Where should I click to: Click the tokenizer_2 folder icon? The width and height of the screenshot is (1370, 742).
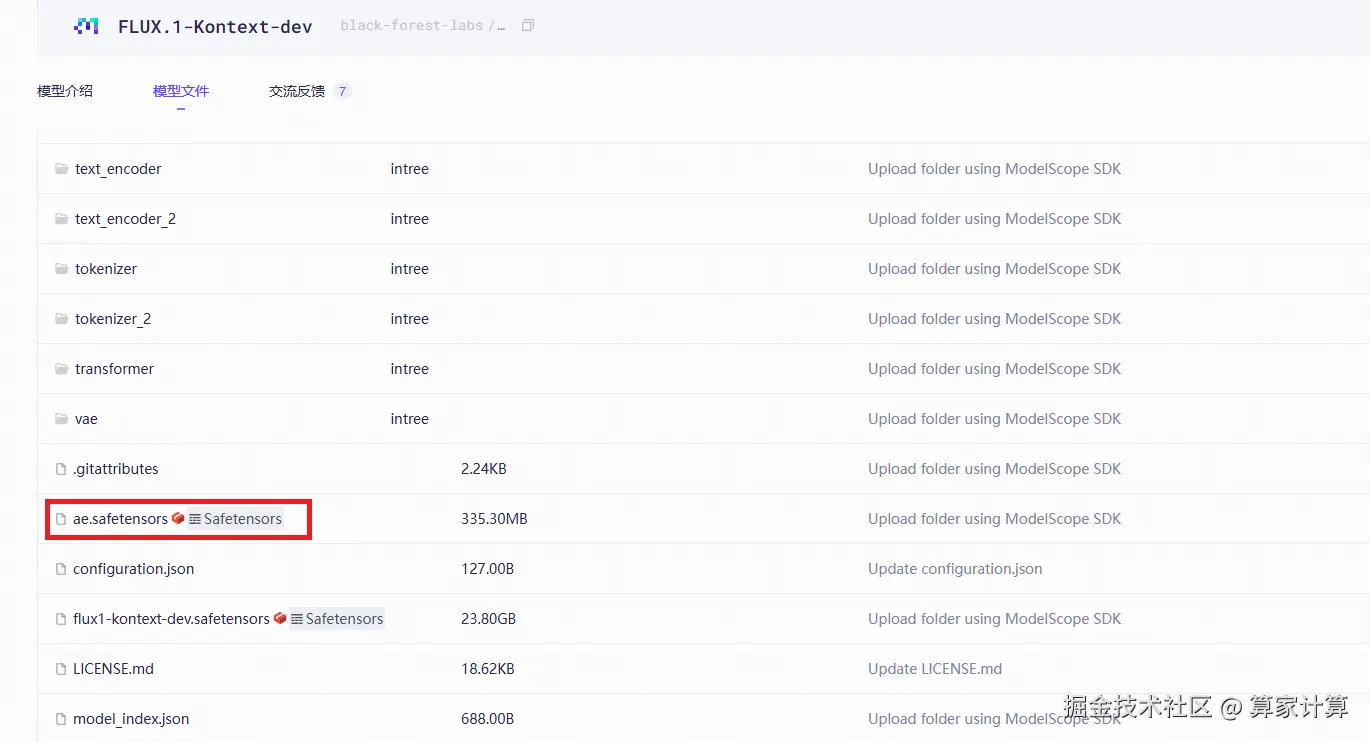click(x=61, y=319)
